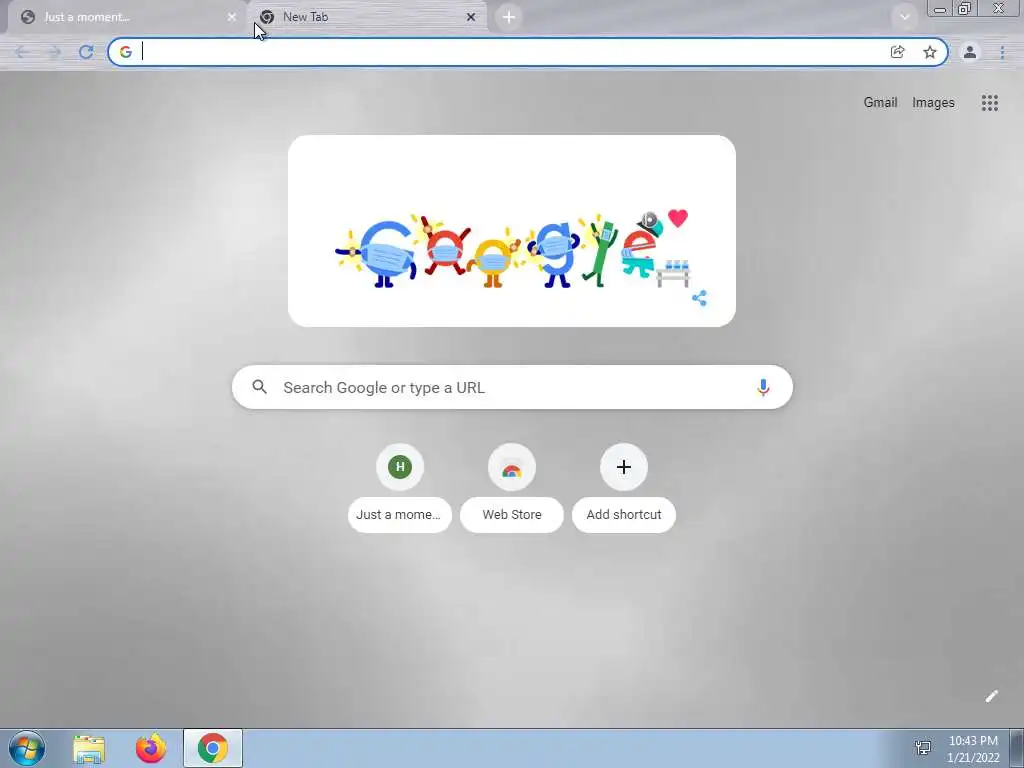This screenshot has width=1024, height=768.
Task: Click the Google G icon in the address bar
Action: click(x=125, y=52)
